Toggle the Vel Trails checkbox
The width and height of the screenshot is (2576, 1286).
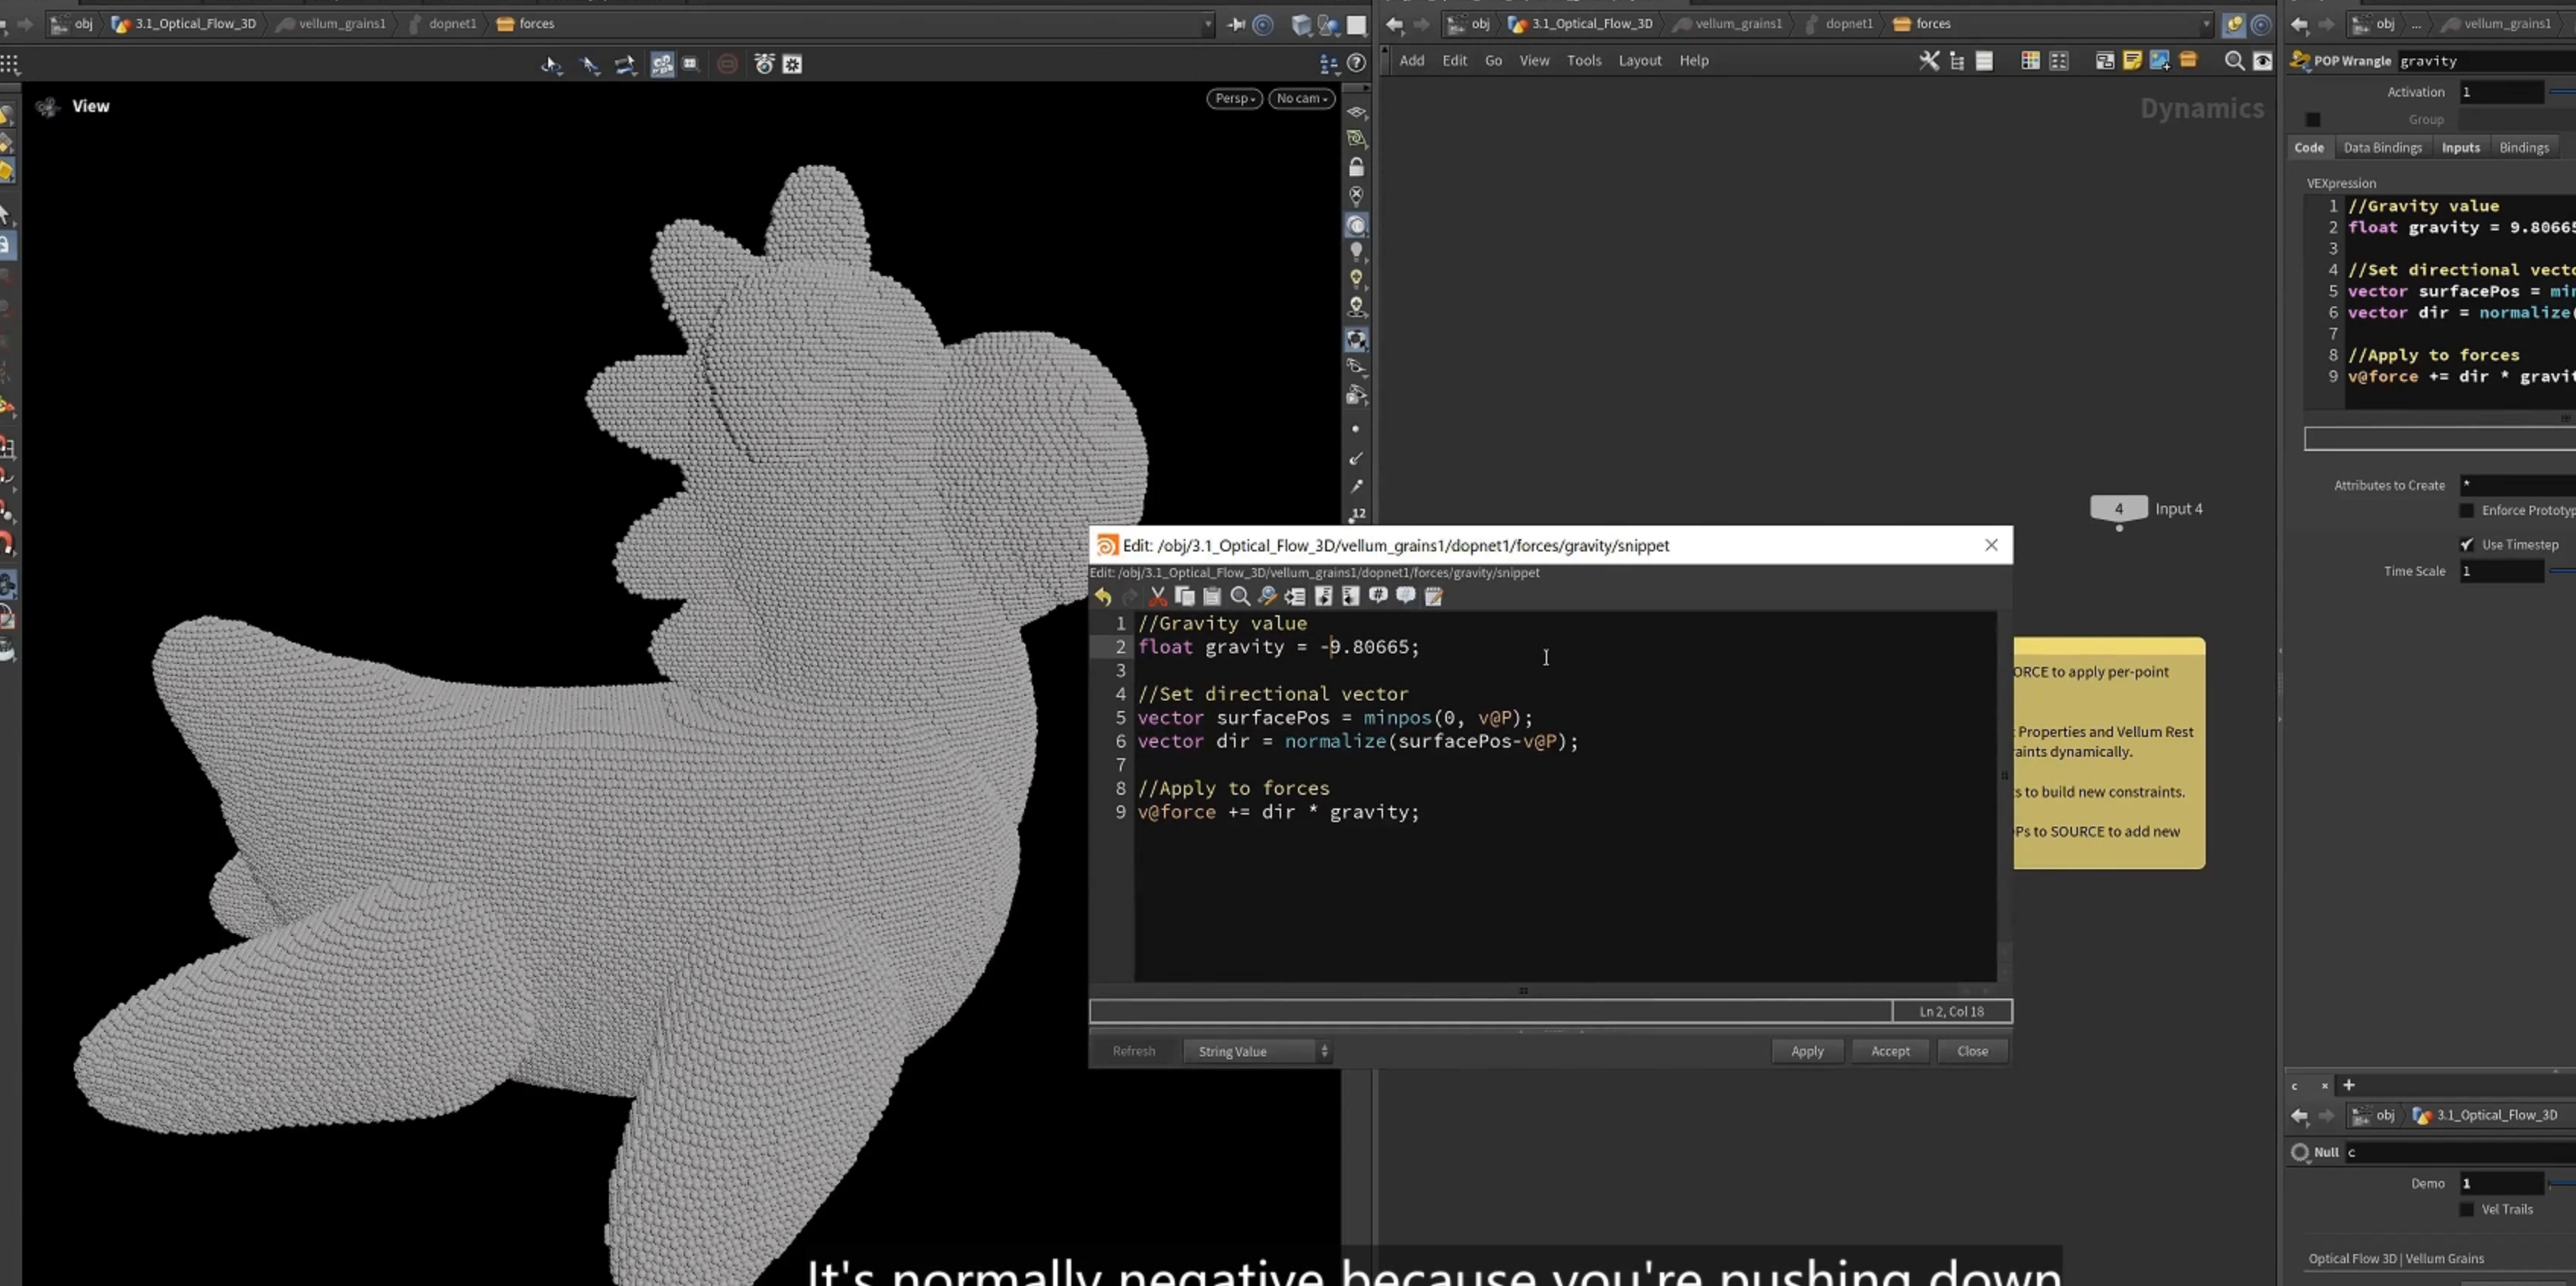pyautogui.click(x=2467, y=1210)
